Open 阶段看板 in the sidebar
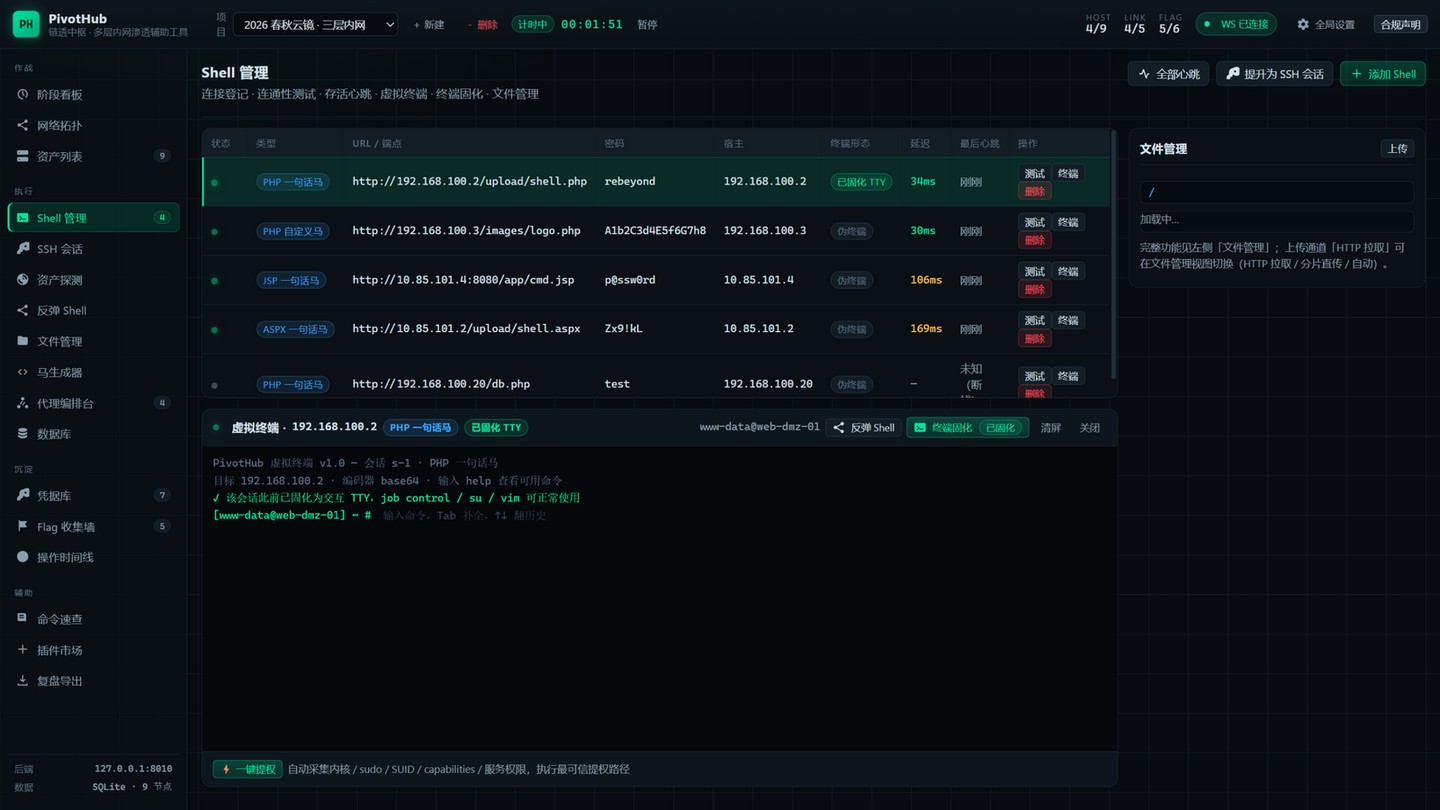This screenshot has height=810, width=1440. (x=94, y=95)
